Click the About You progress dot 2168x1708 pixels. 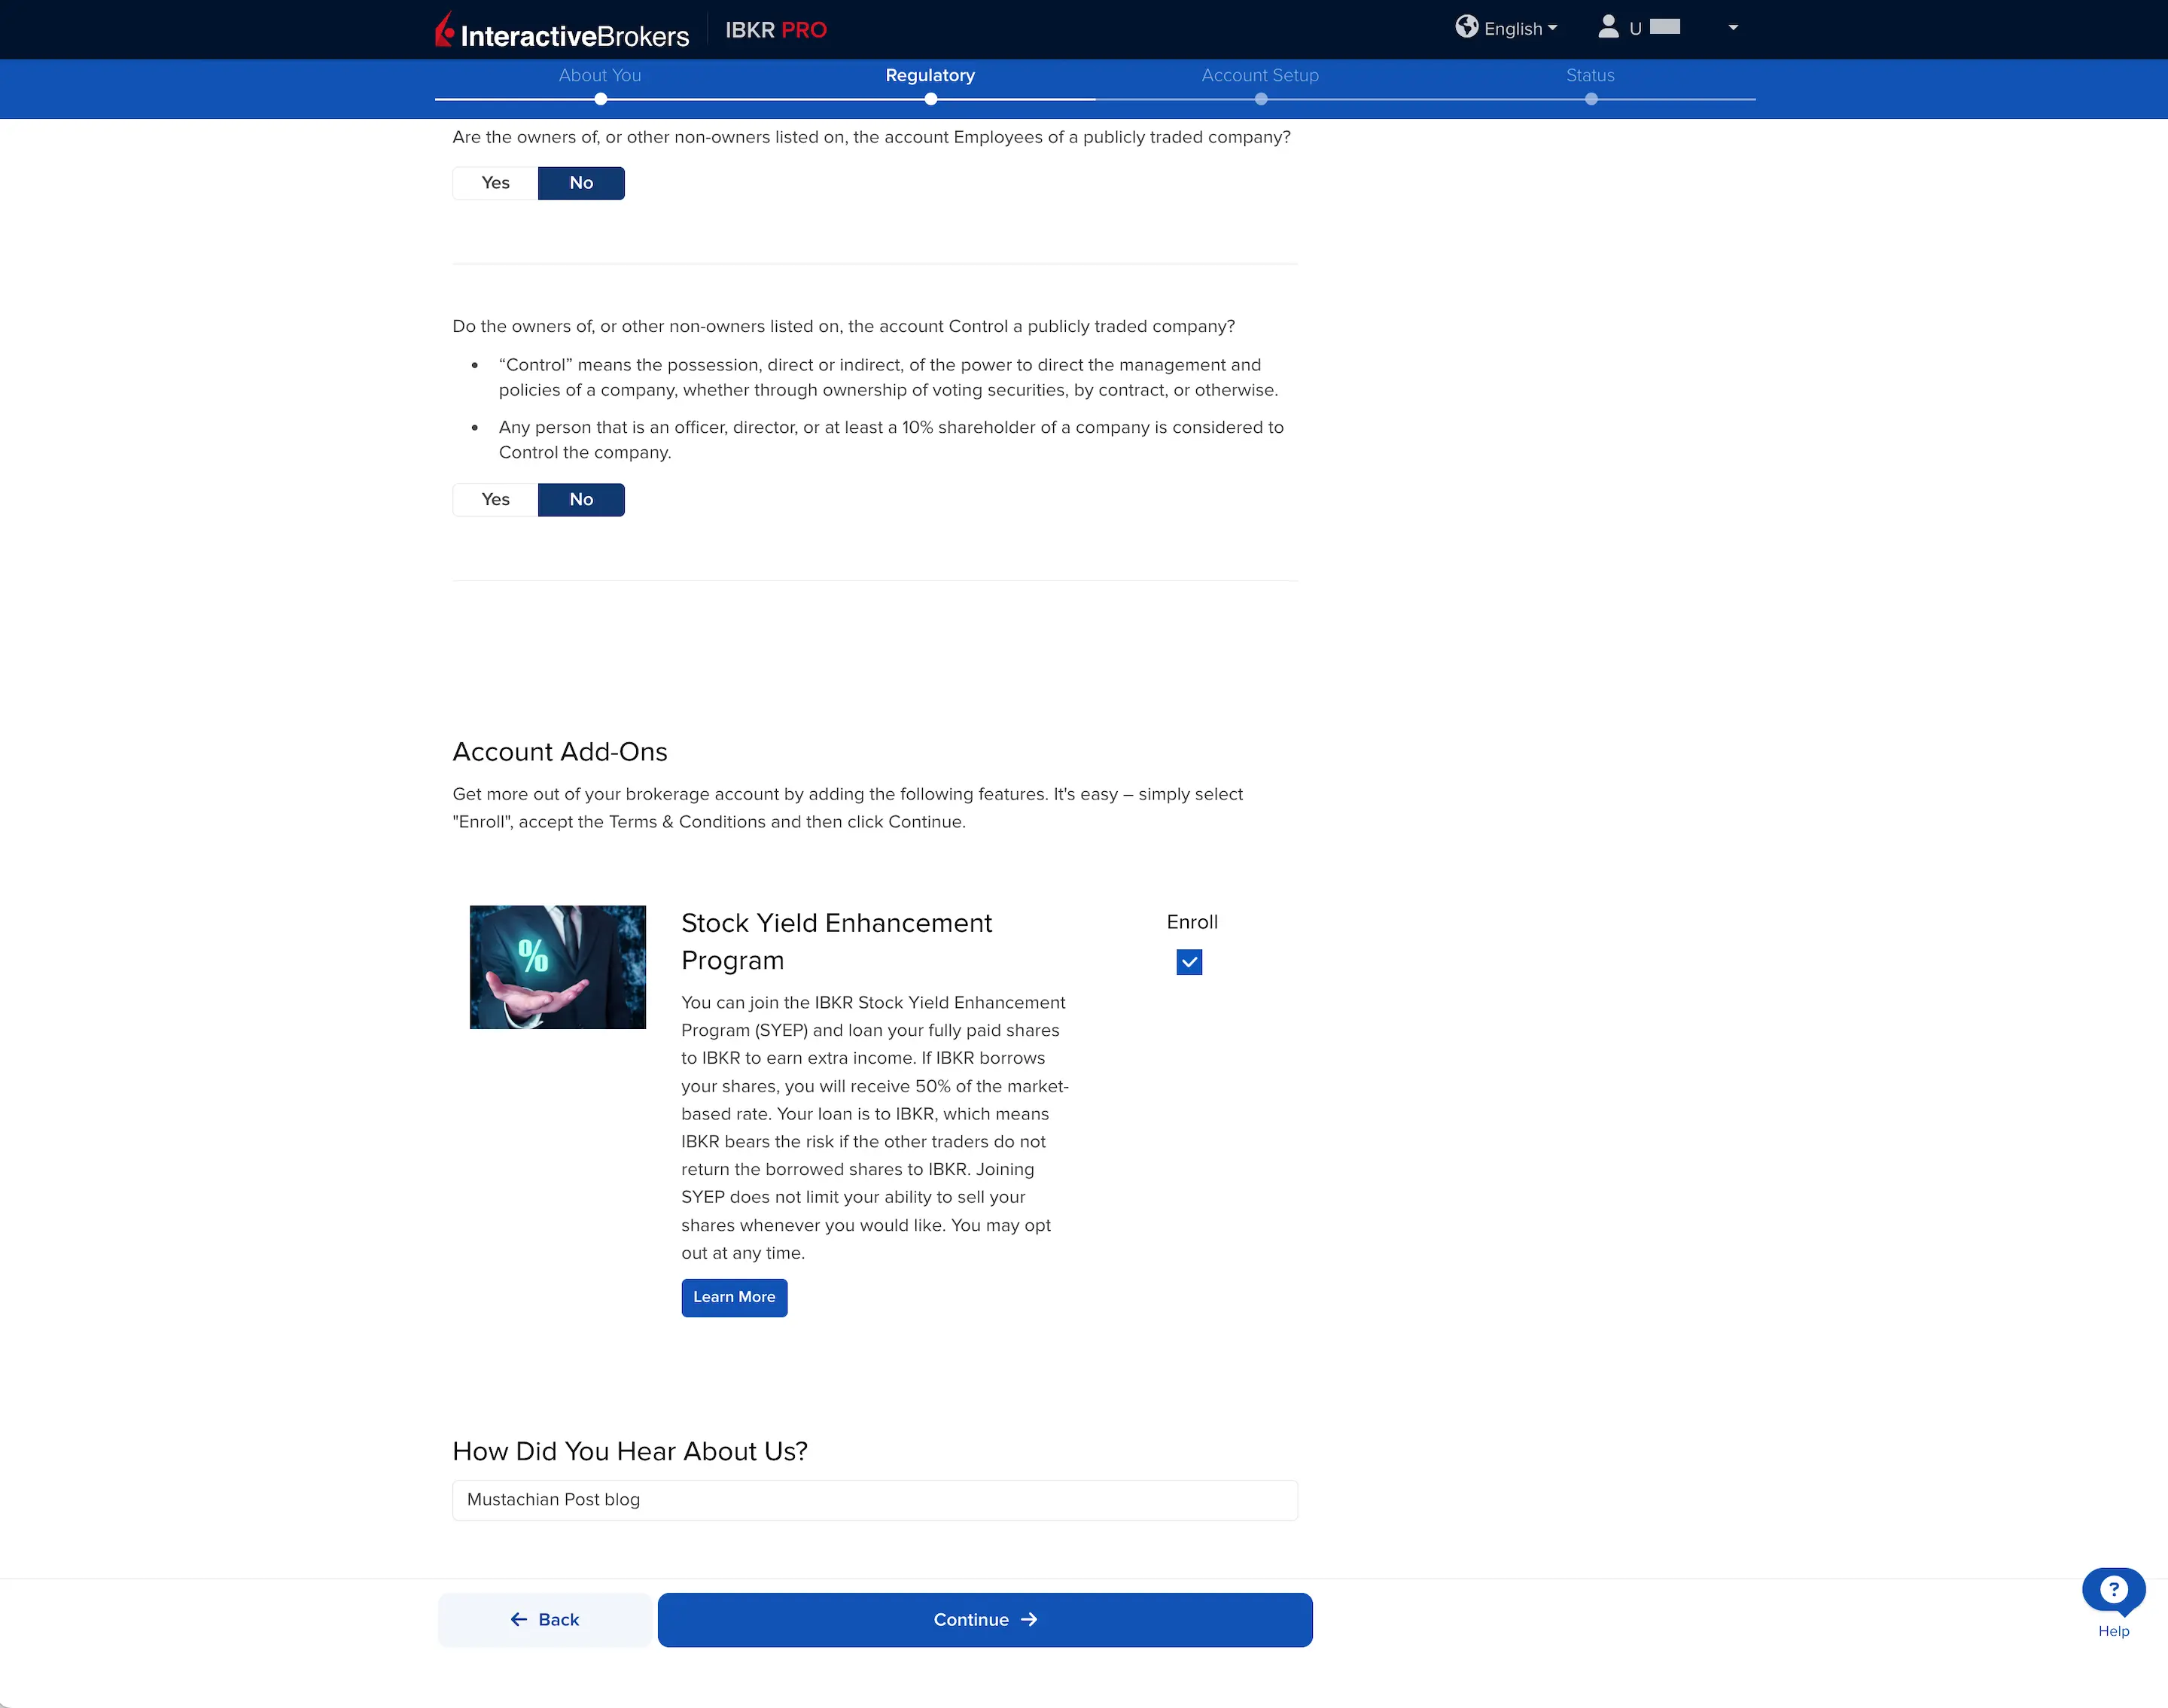coord(600,99)
